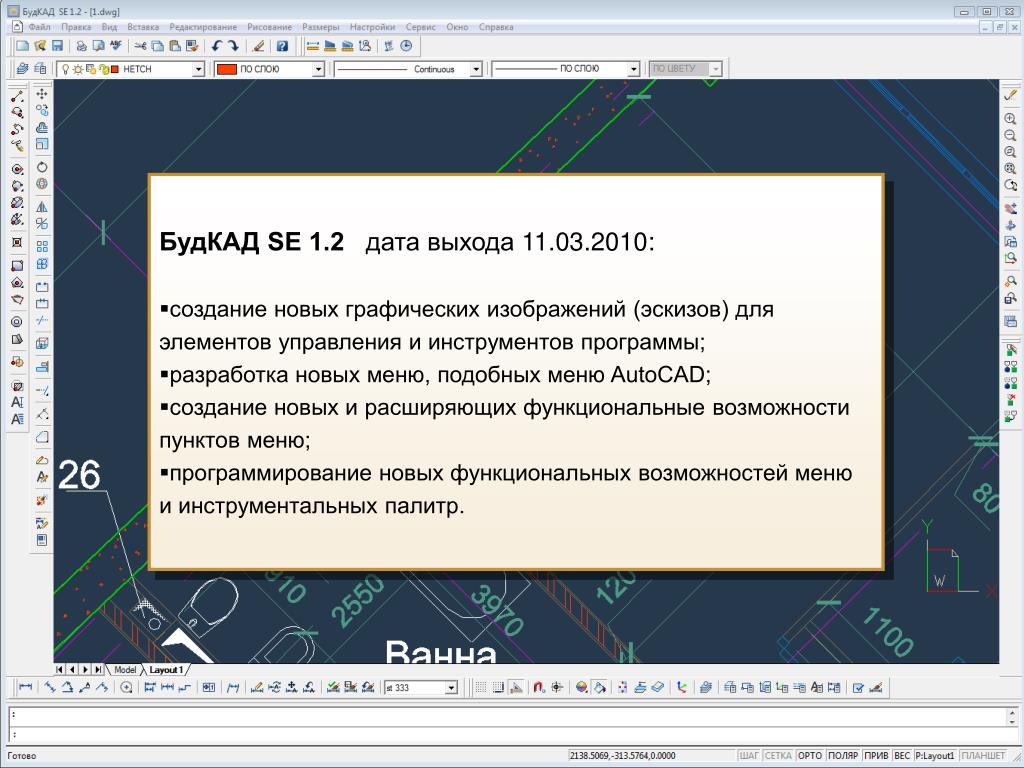Toggle ОРТО mode in the status bar
The width and height of the screenshot is (1024, 768).
810,756
